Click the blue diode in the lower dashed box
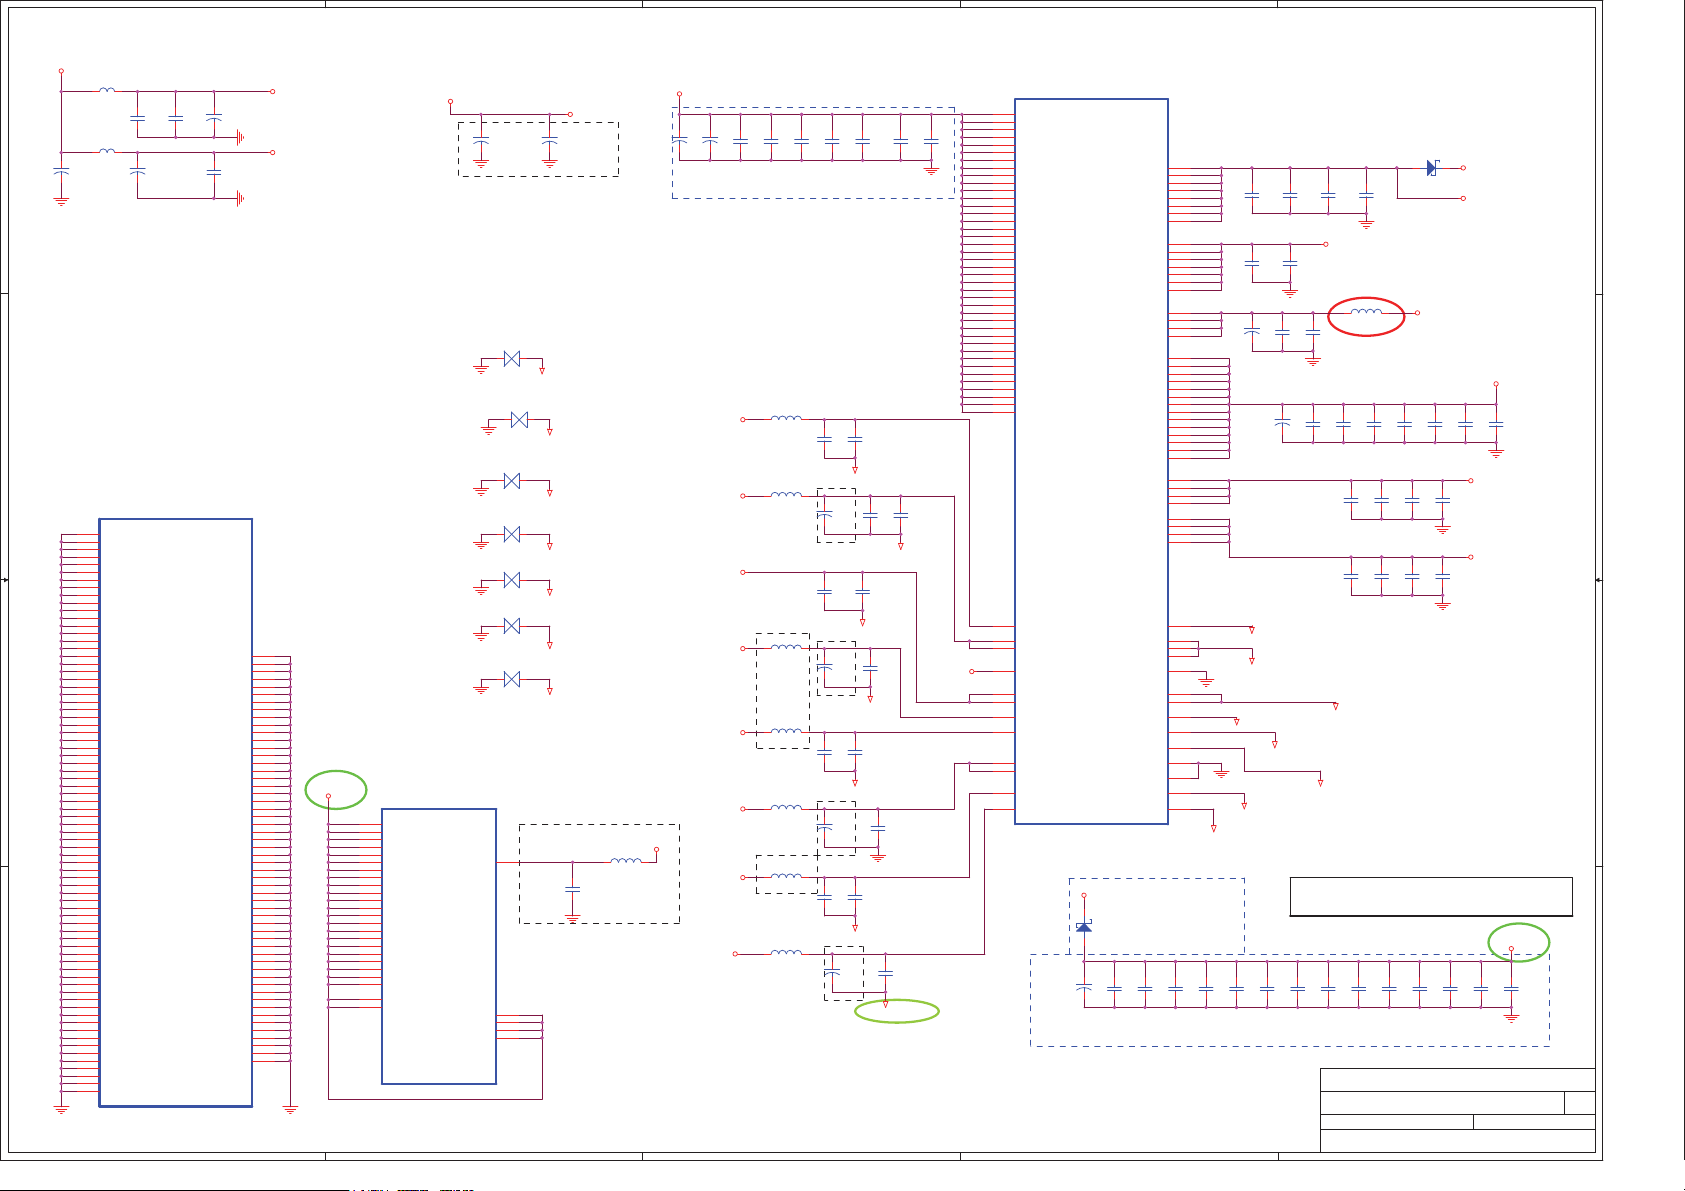This screenshot has height=1191, width=1685. click(1084, 927)
